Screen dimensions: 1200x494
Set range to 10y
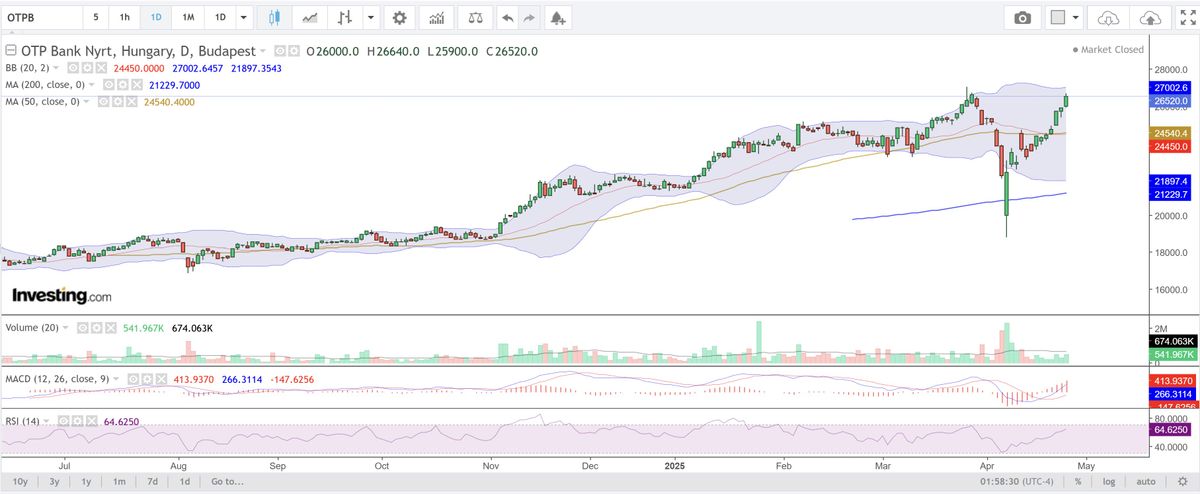(x=21, y=482)
